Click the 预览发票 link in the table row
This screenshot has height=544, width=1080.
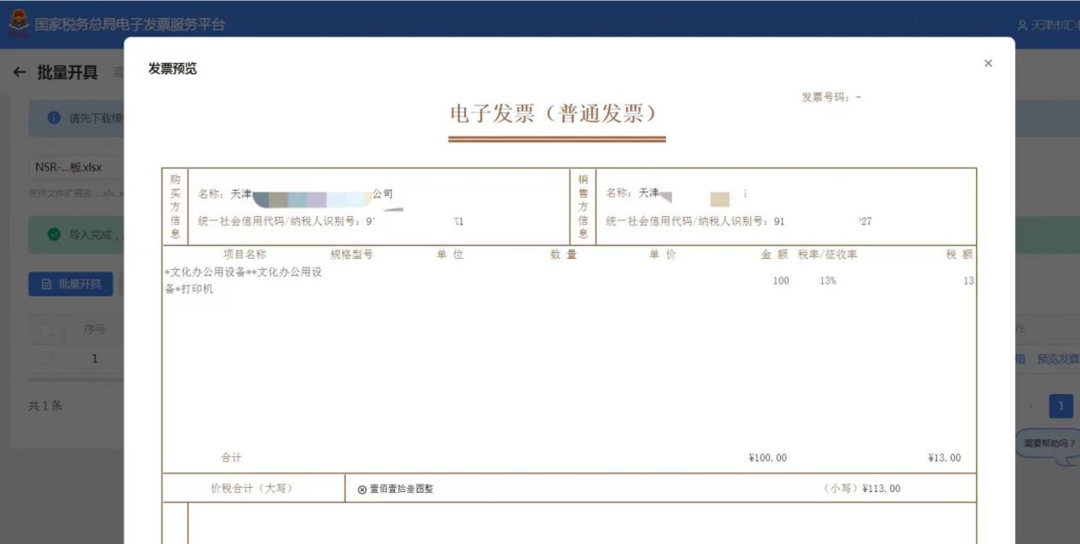coord(1057,358)
